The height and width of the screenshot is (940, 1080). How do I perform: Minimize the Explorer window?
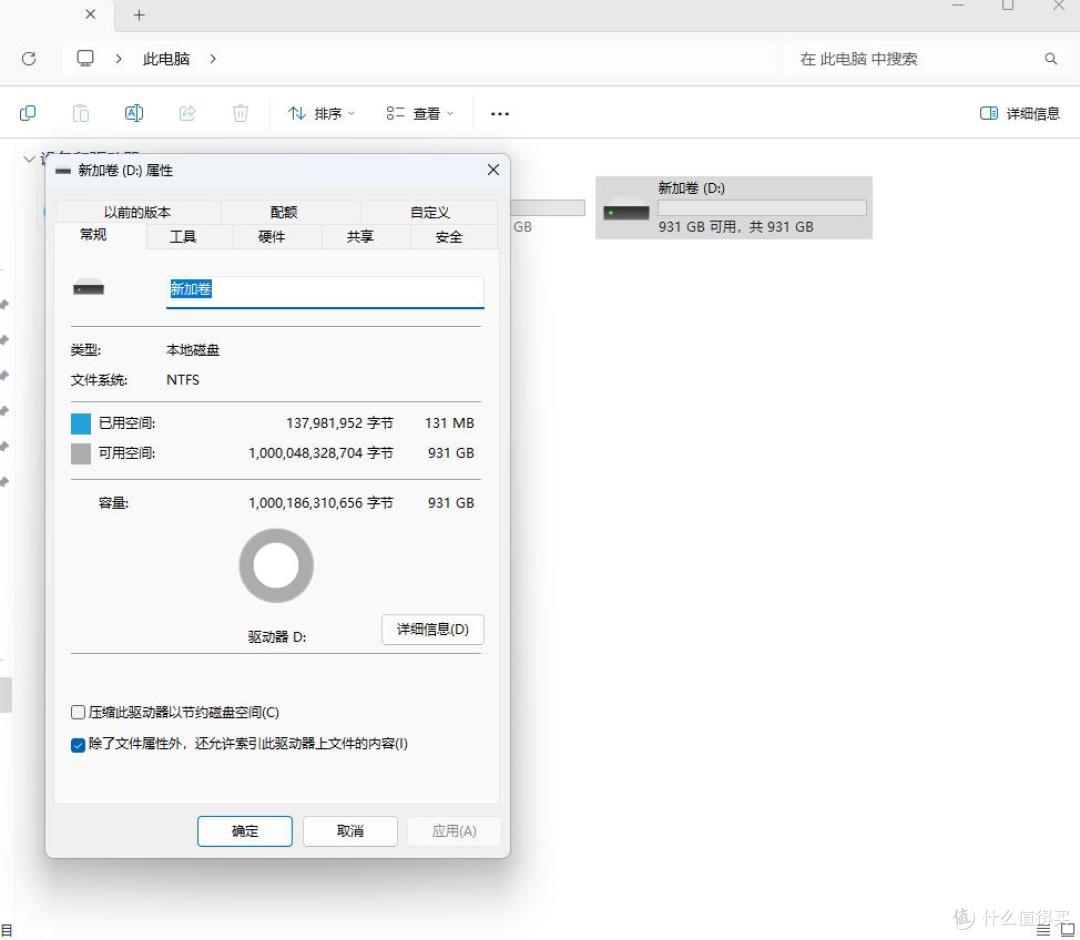[958, 6]
